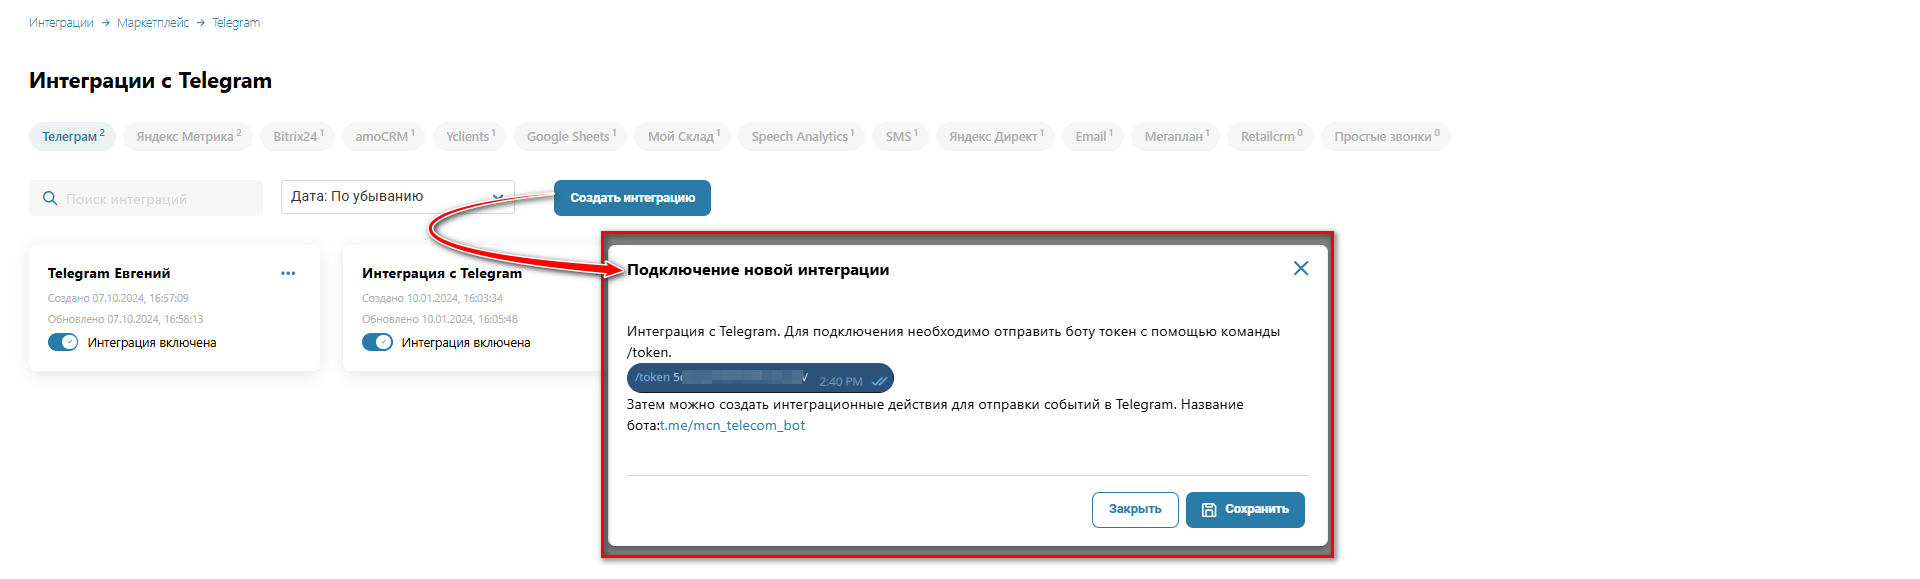Select the Простые звонки tab
The height and width of the screenshot is (579, 1920).
tap(1386, 136)
